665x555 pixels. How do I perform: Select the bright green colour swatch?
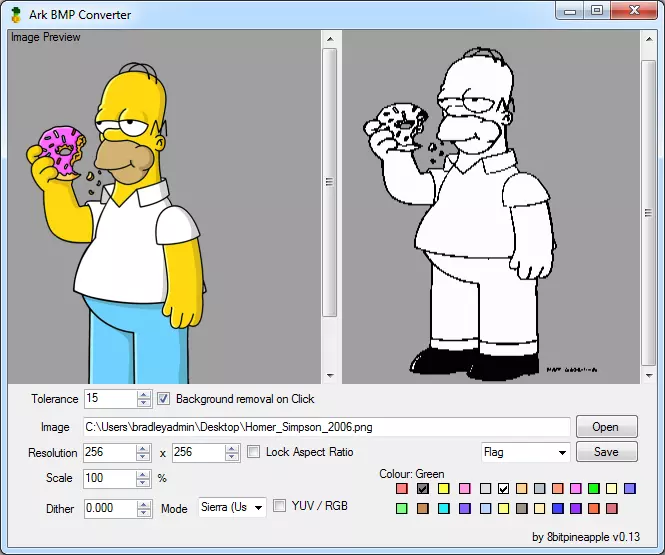[x=594, y=488]
